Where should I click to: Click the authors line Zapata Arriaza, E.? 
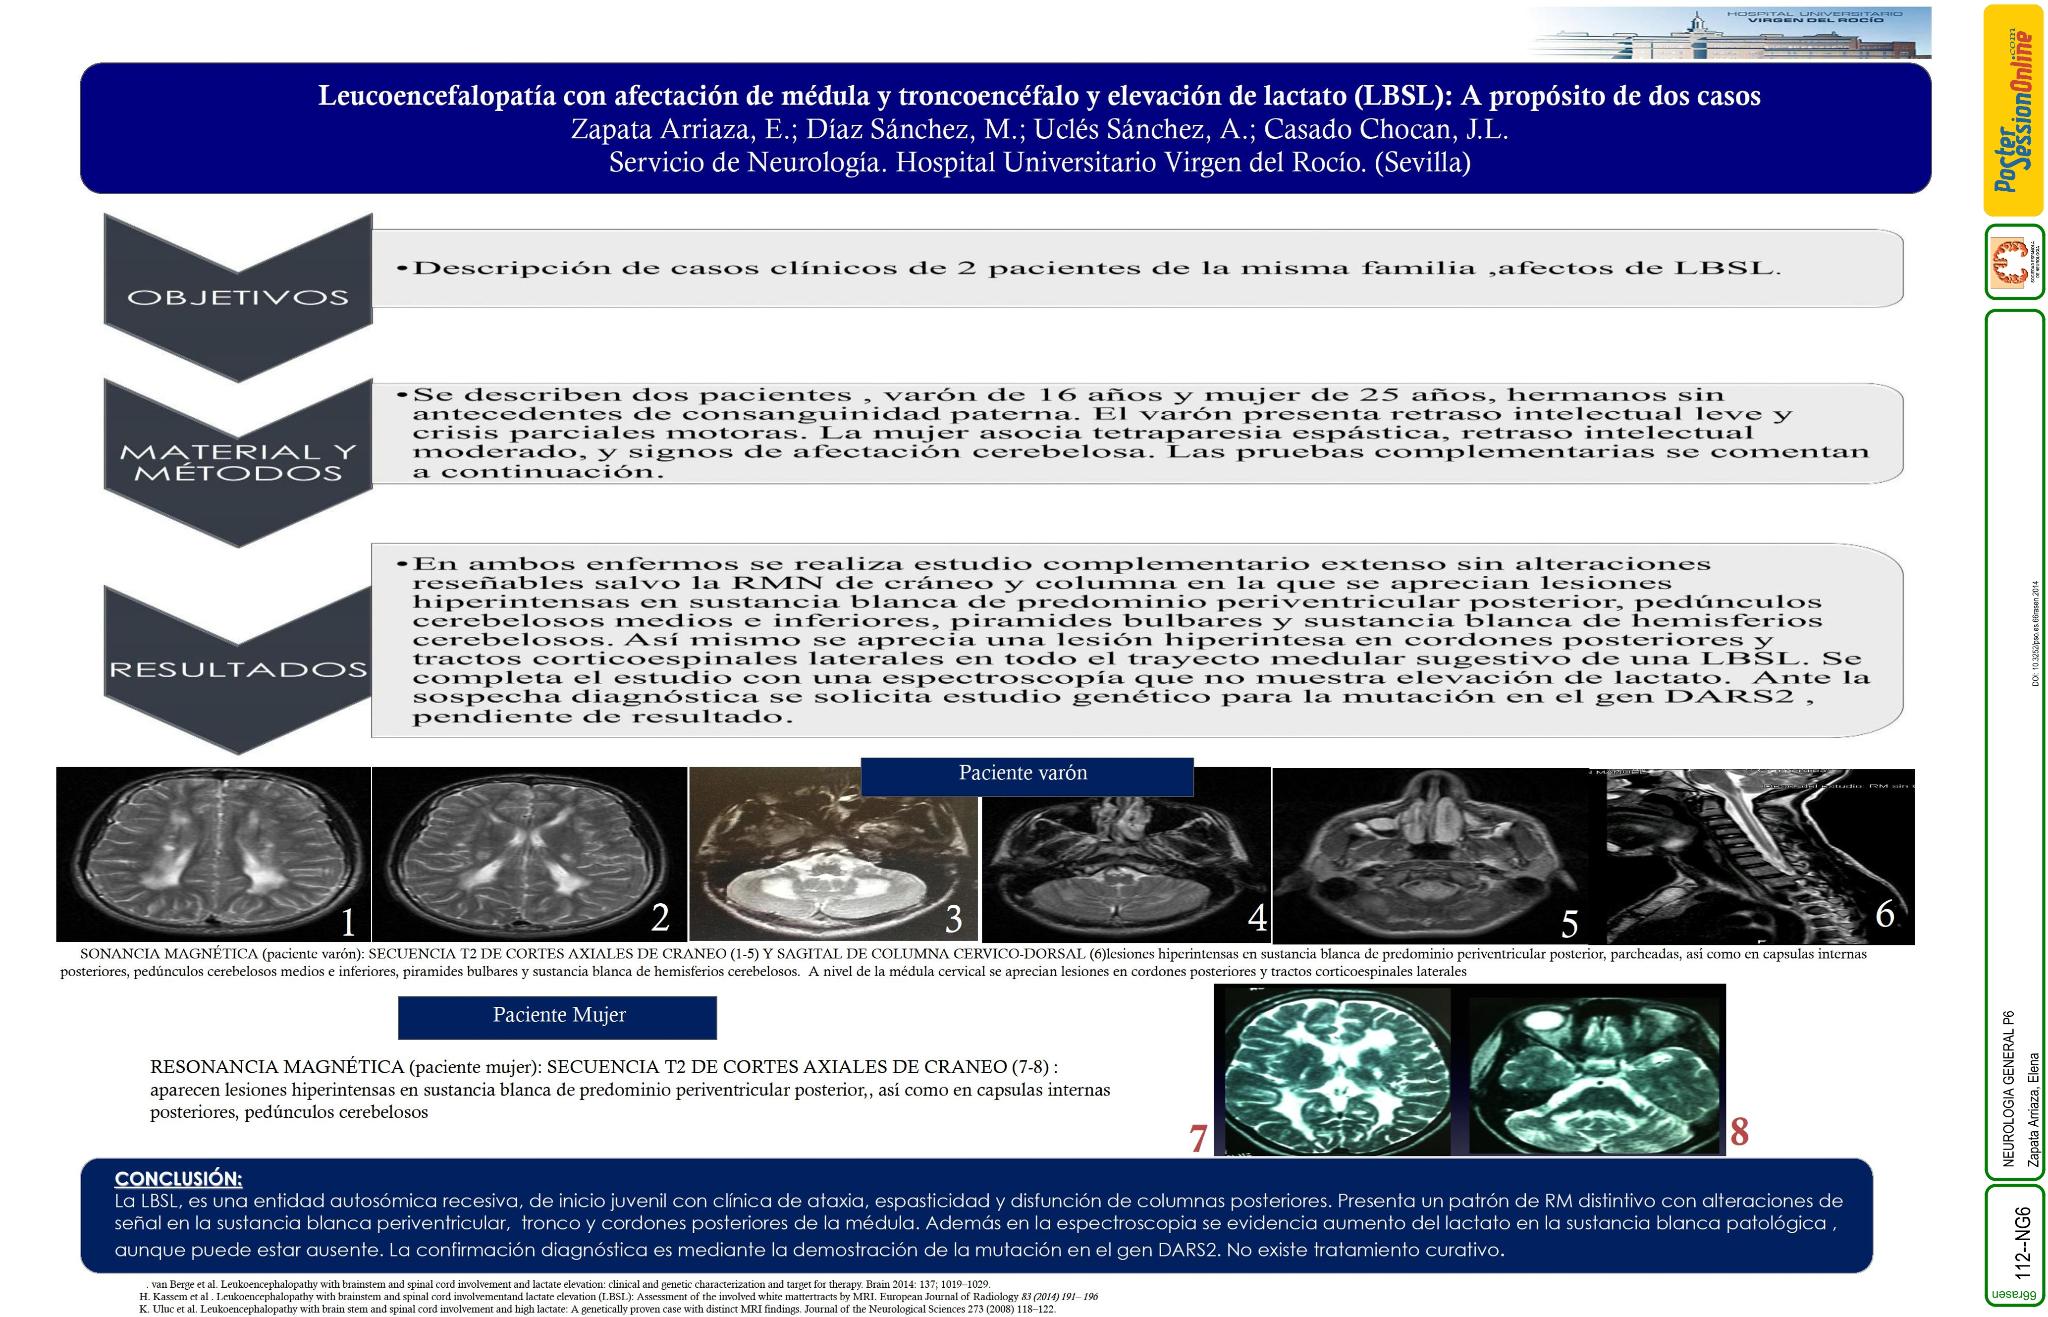(1040, 130)
